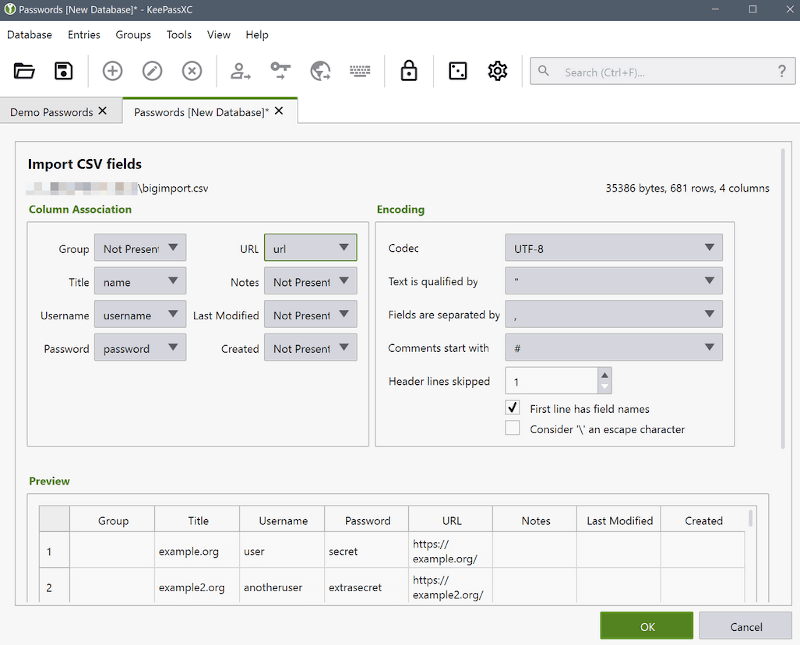Open the Tools menu

coord(179,35)
